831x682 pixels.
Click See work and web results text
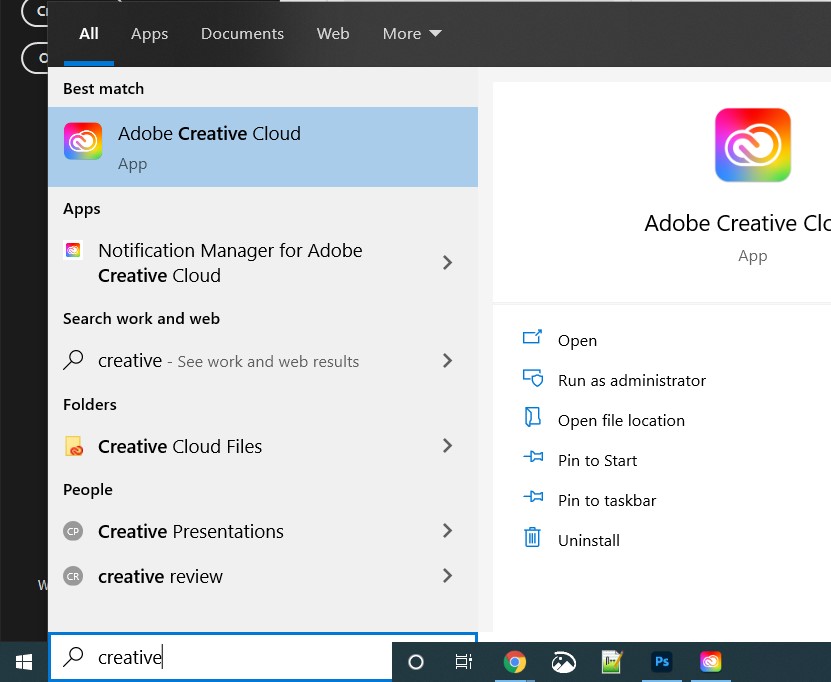click(268, 361)
